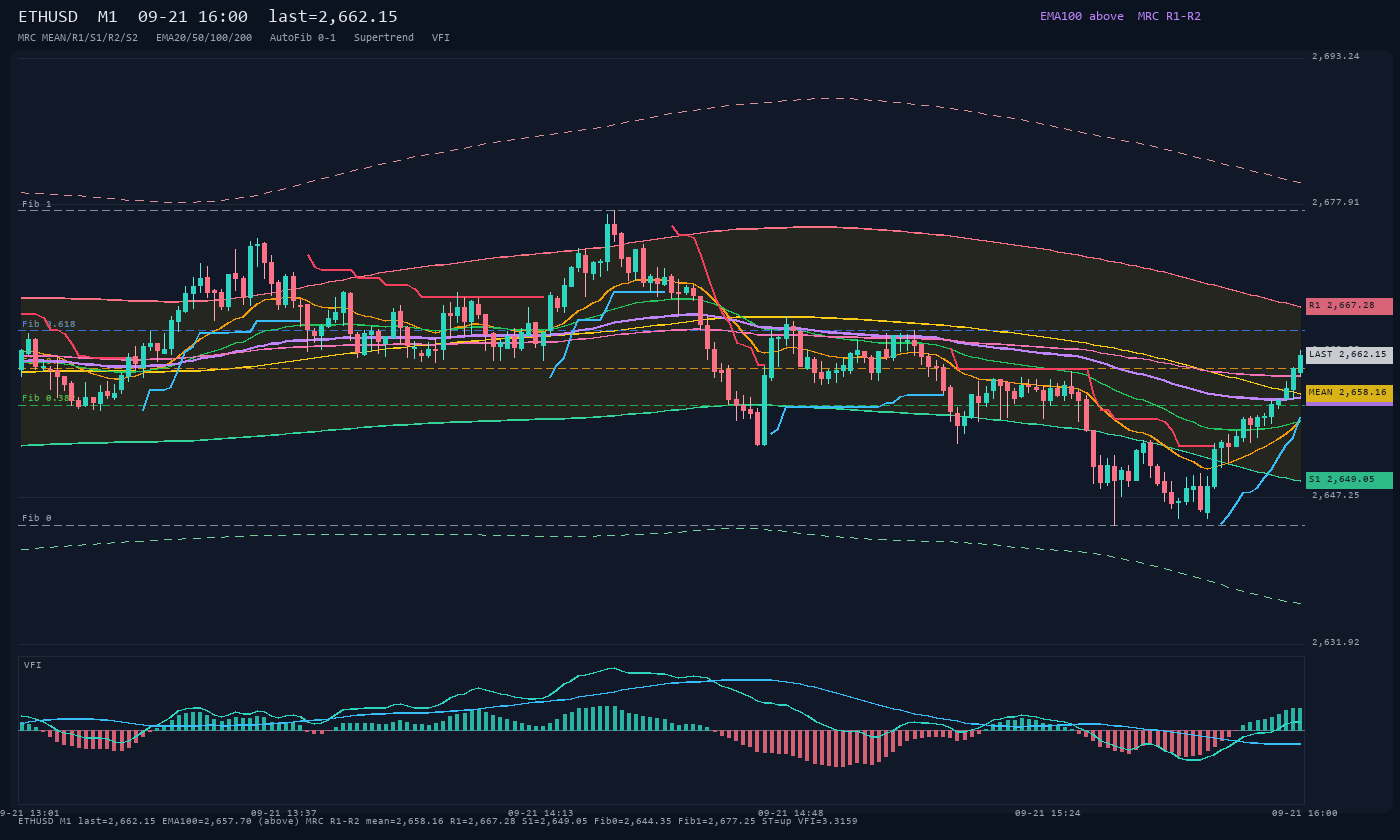Image resolution: width=1400 pixels, height=840 pixels.
Task: Click the EMA20/50/100/200 legend entry
Action: (x=204, y=38)
